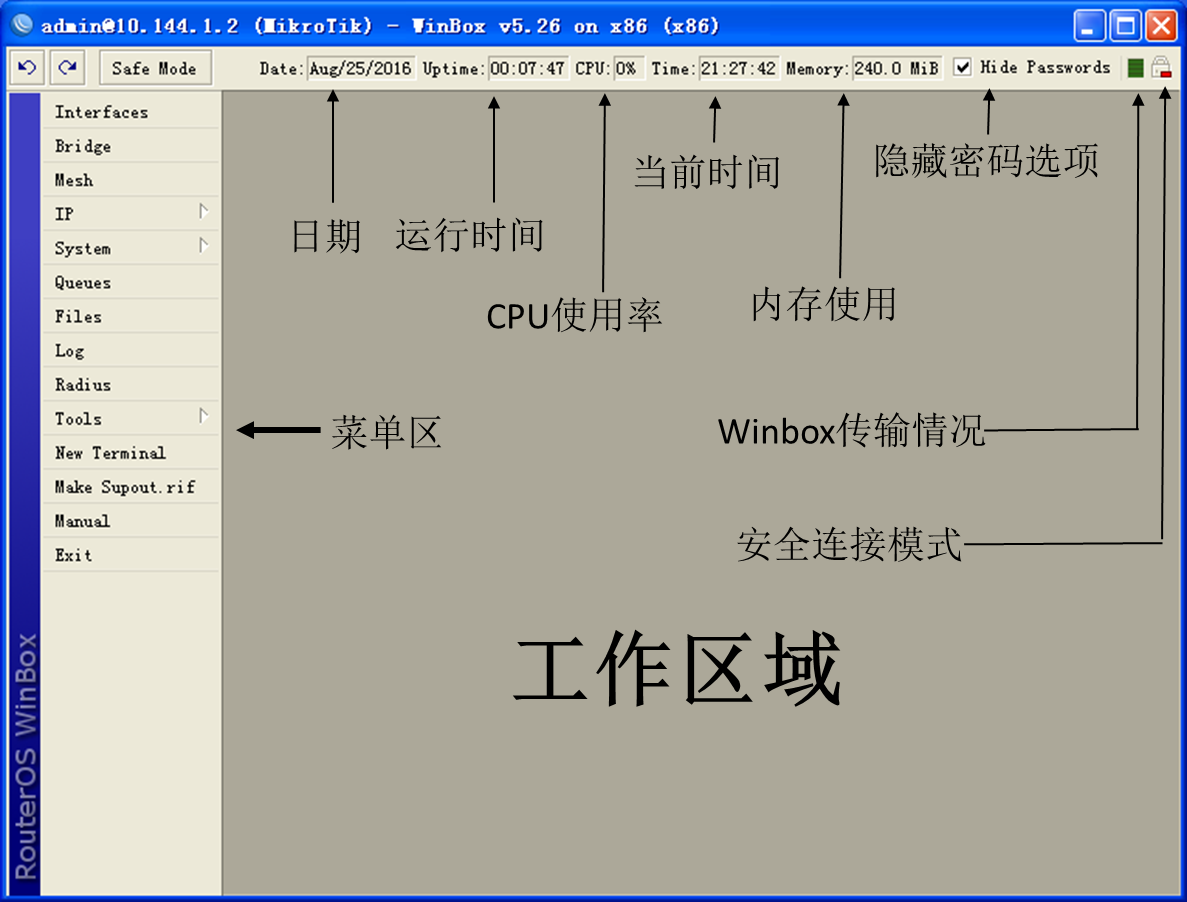This screenshot has width=1187, height=902.
Task: Open the Manual entry
Action: 131,521
